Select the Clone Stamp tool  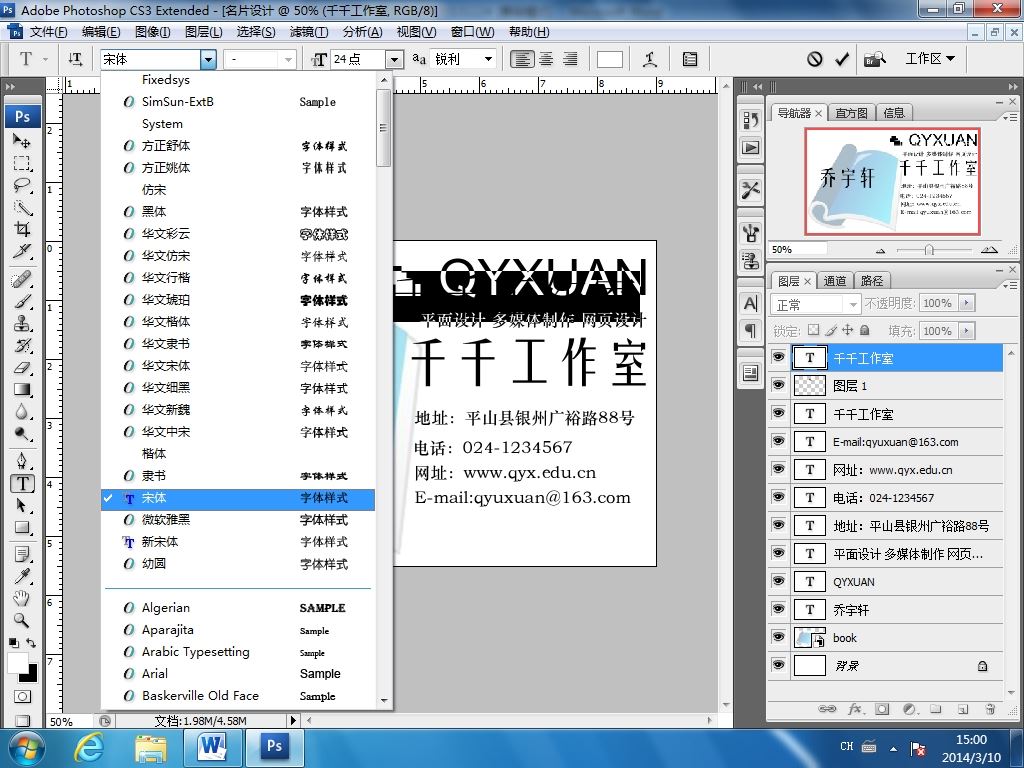22,323
